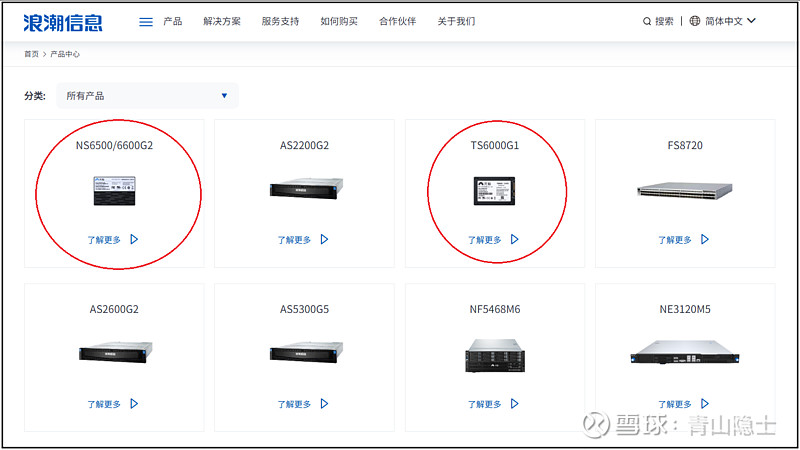Open the 关于我们 menu
The image size is (800, 450).
tap(456, 21)
